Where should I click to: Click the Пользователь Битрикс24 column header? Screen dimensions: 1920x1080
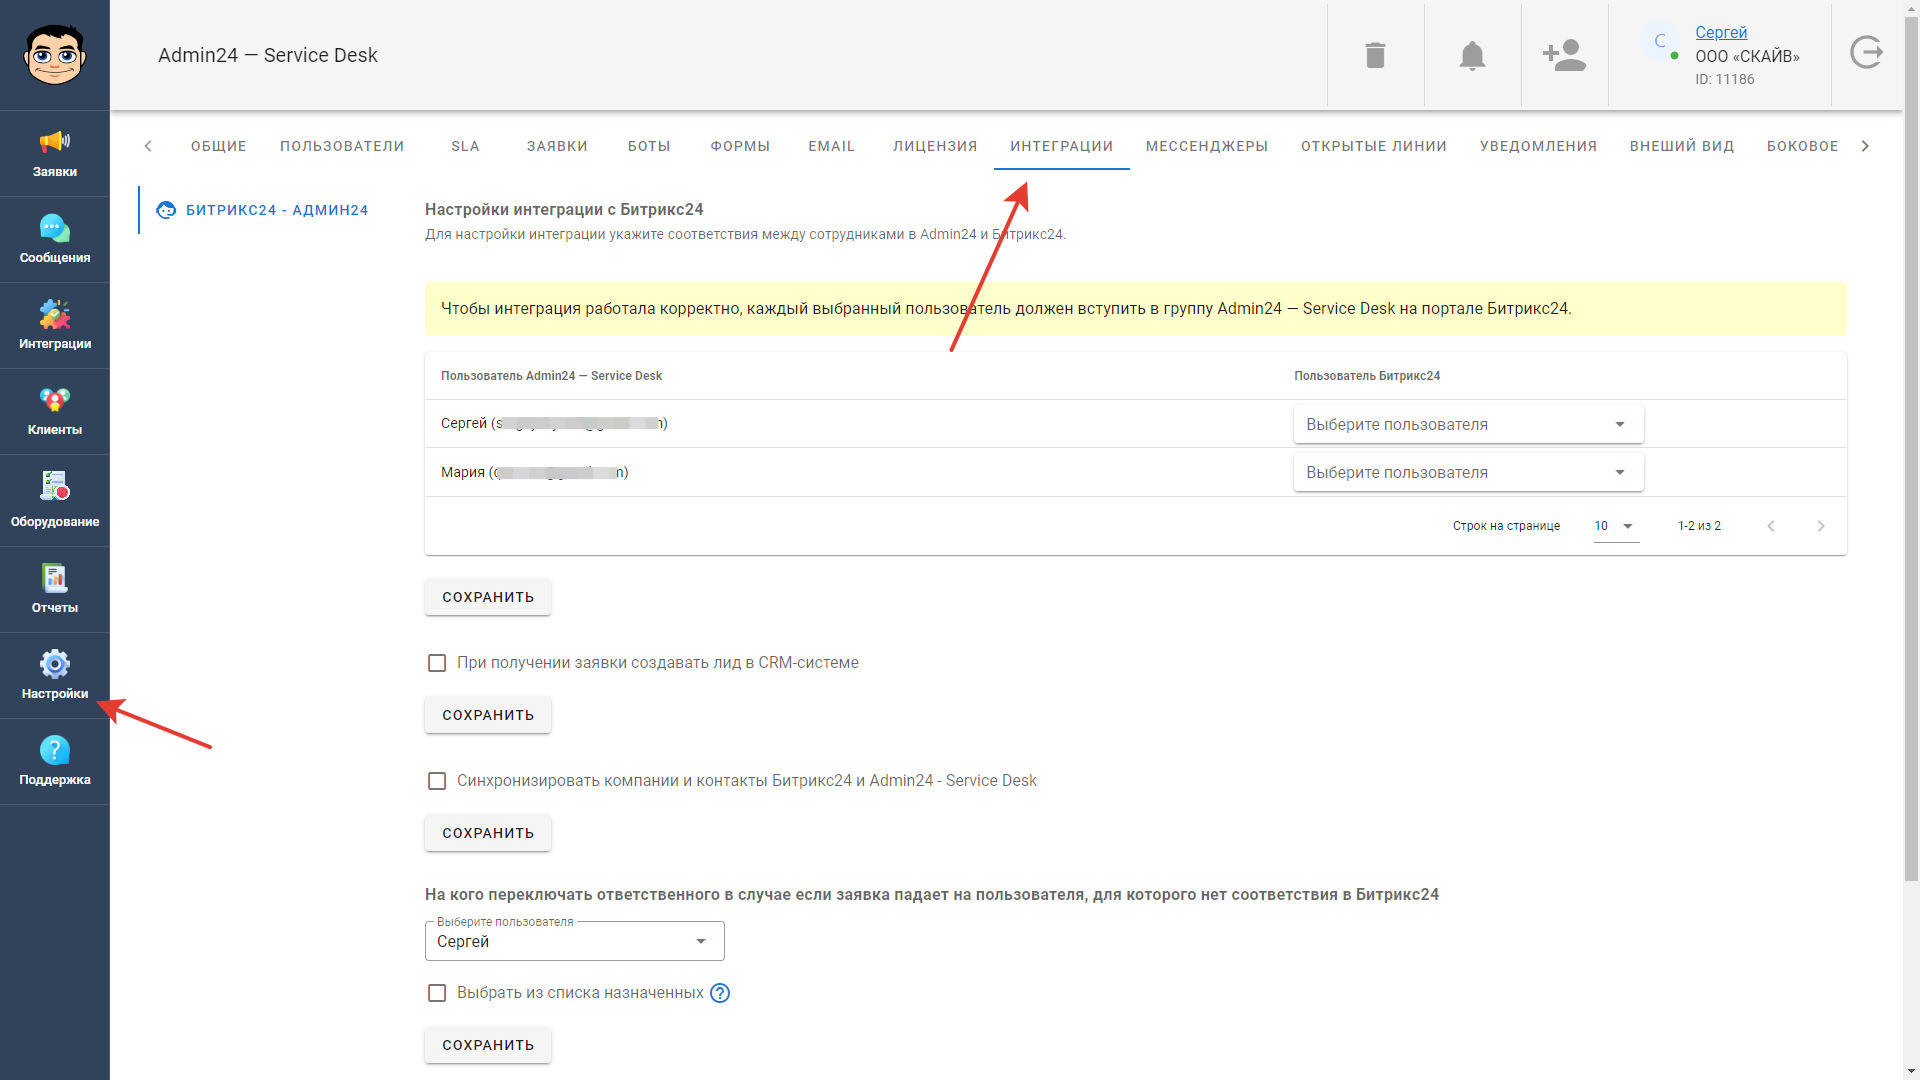point(1367,376)
